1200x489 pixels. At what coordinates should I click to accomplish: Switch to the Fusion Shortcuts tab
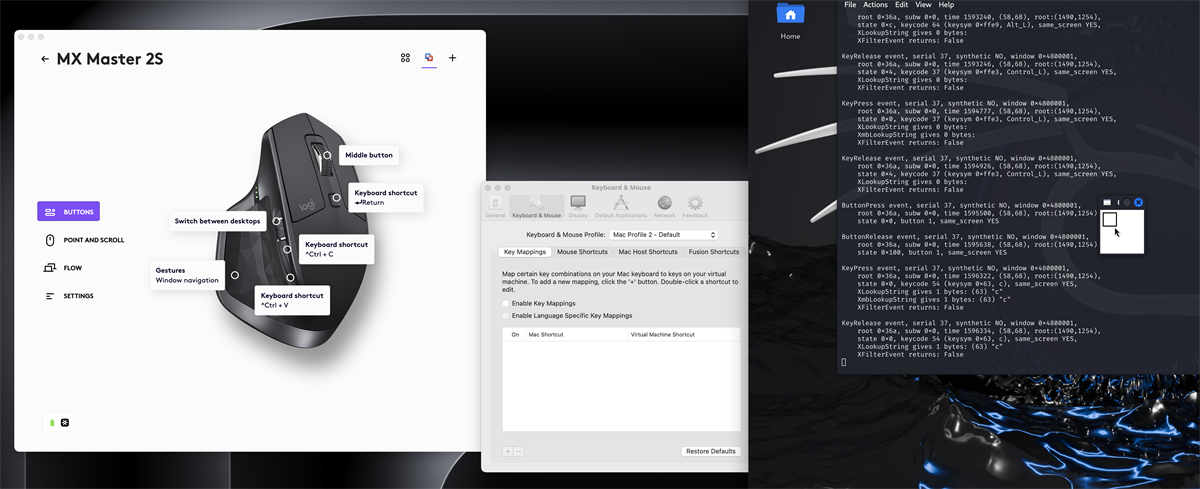[x=713, y=252]
